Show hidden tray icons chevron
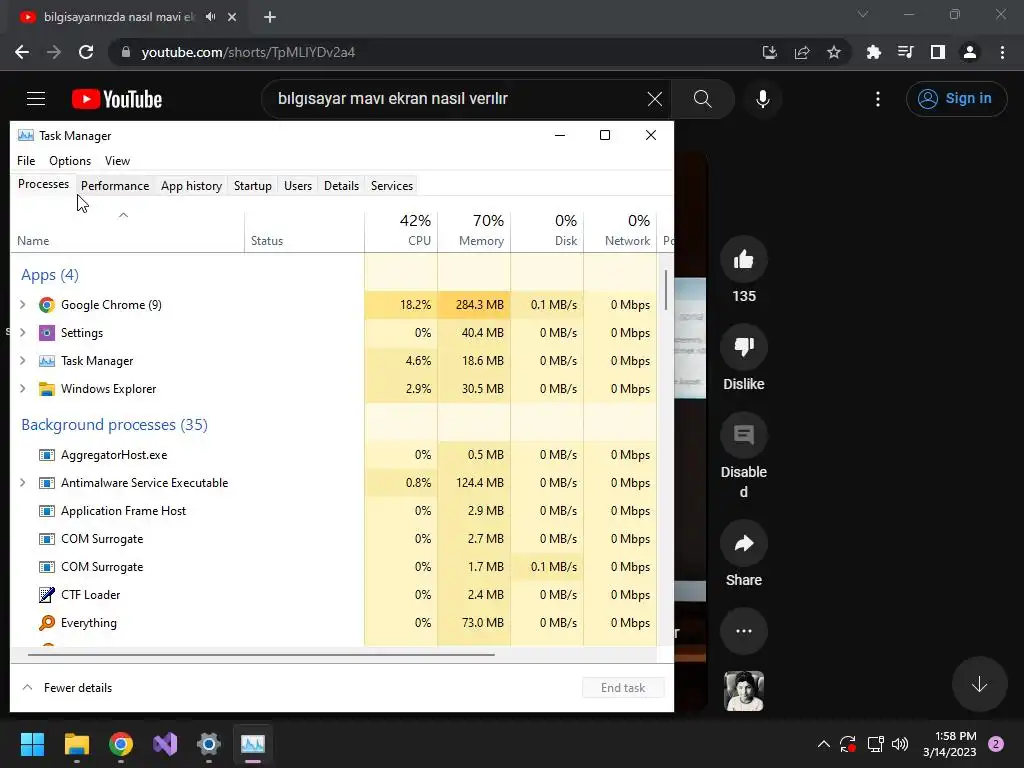The image size is (1024, 768). [x=824, y=744]
